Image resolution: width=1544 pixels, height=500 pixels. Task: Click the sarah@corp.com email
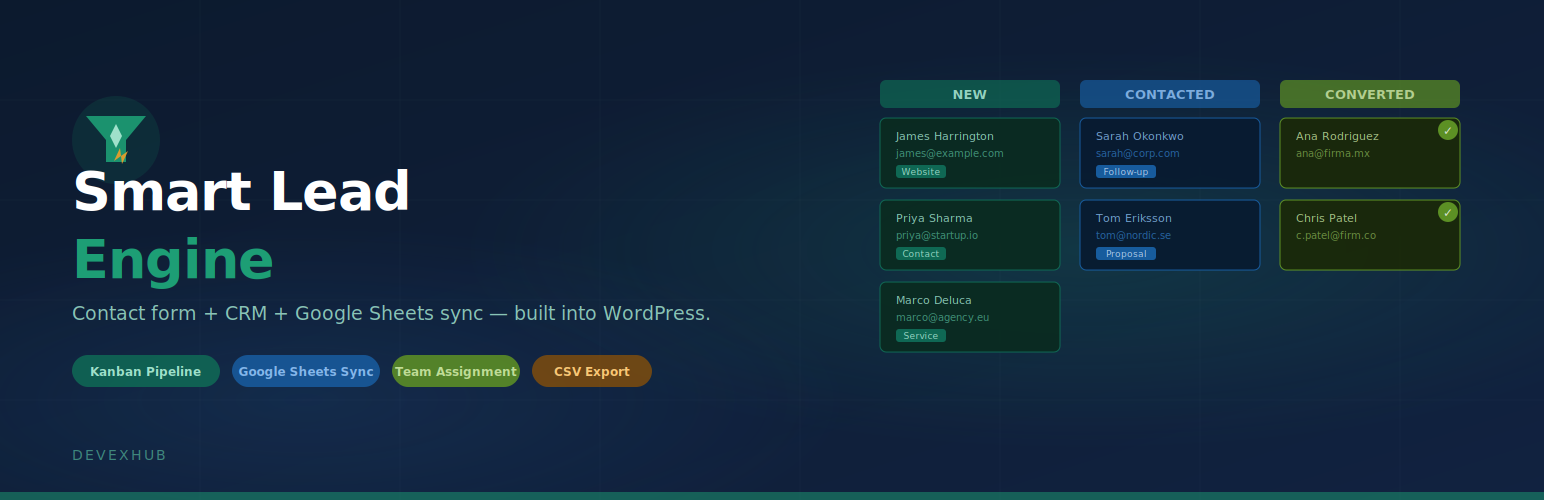click(1138, 153)
